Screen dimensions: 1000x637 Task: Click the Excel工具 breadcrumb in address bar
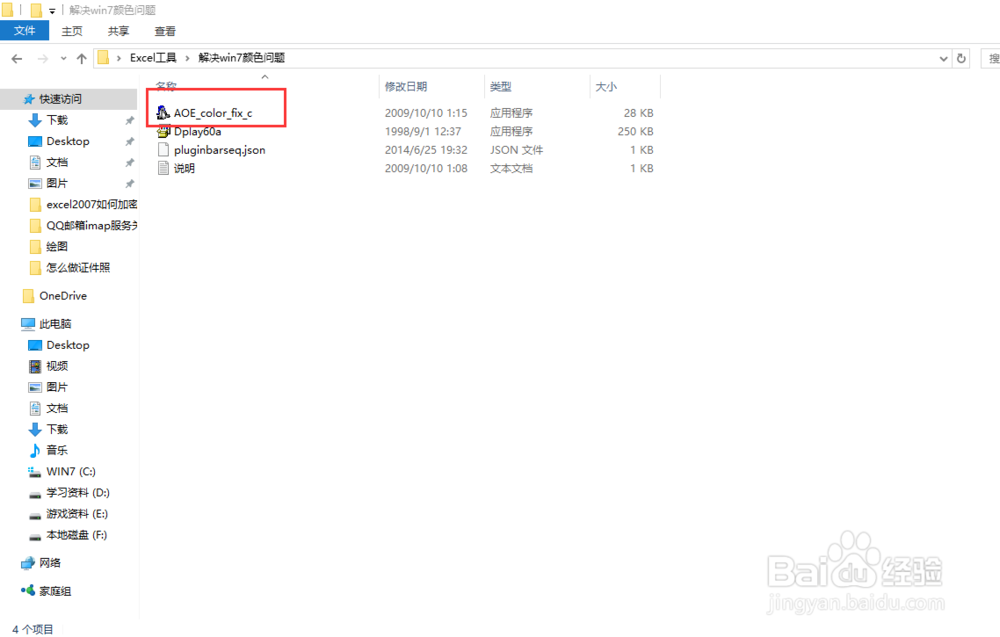[153, 58]
